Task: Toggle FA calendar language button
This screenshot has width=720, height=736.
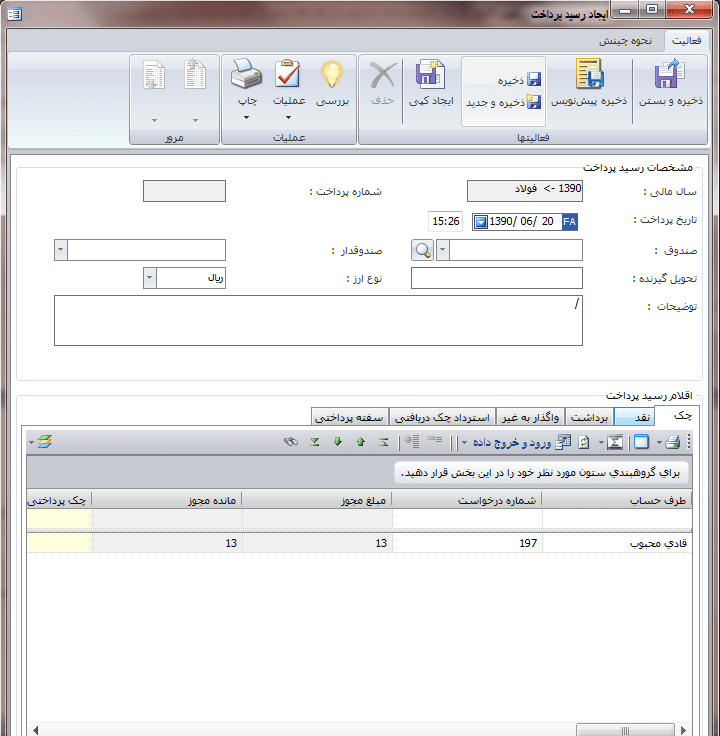Action: click(x=570, y=221)
